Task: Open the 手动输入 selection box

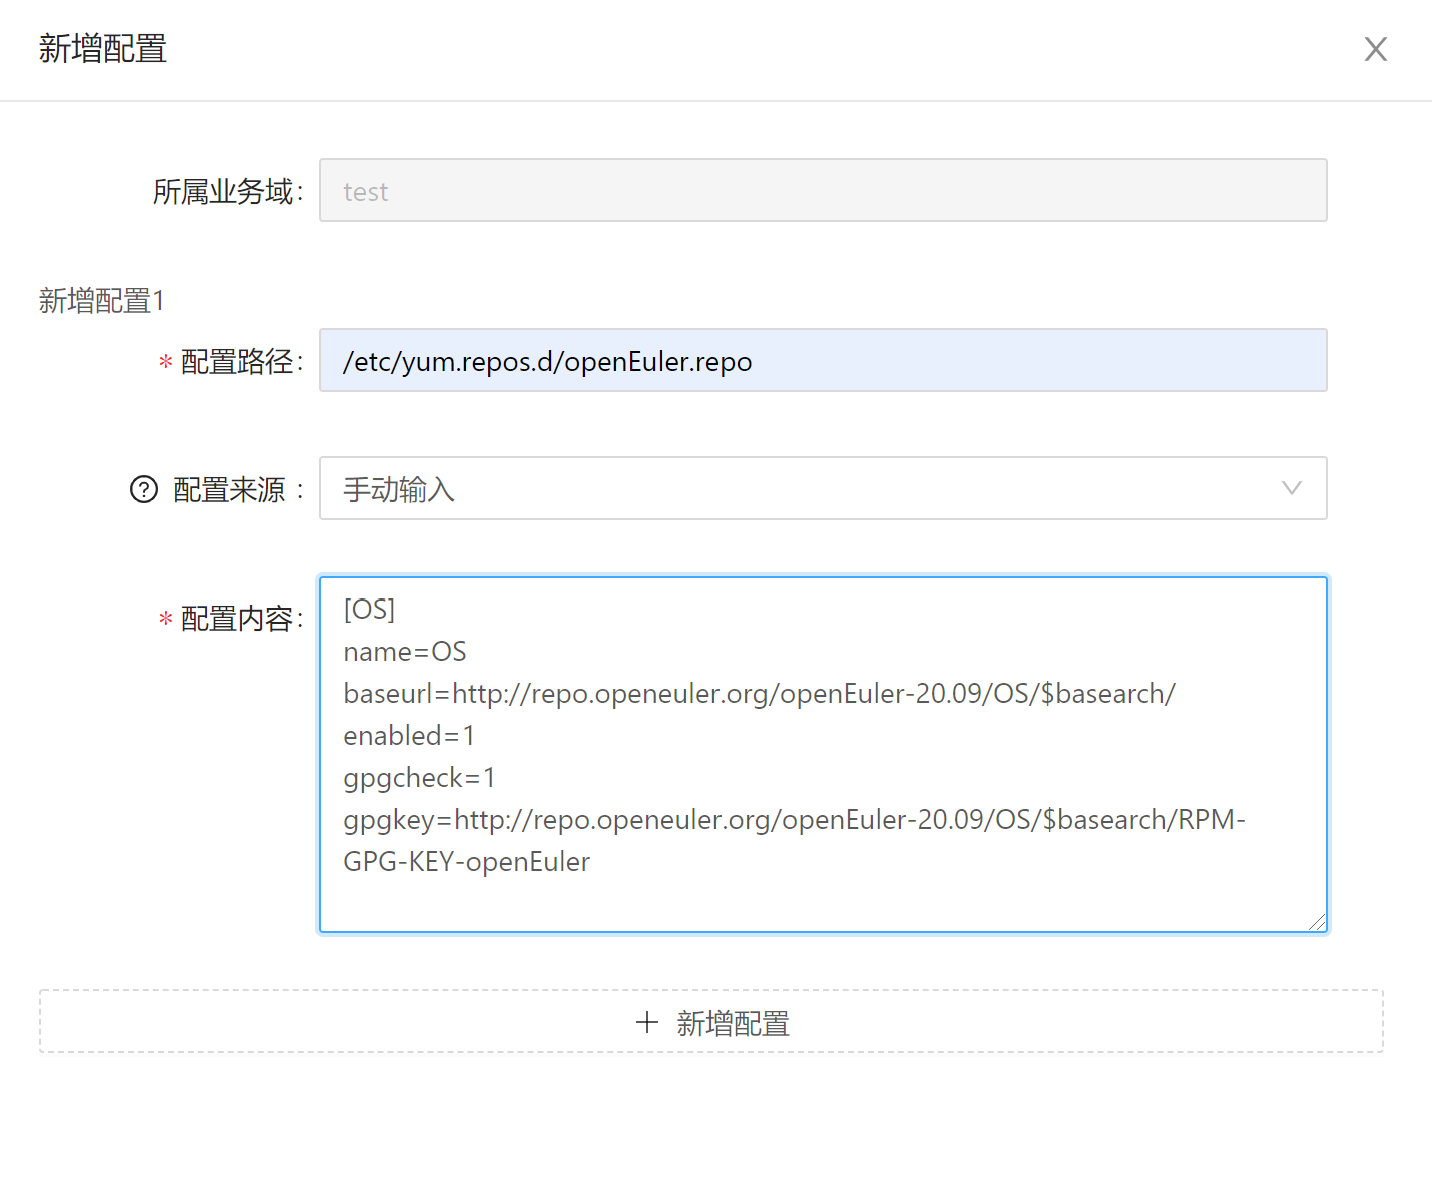Action: [x=800, y=488]
